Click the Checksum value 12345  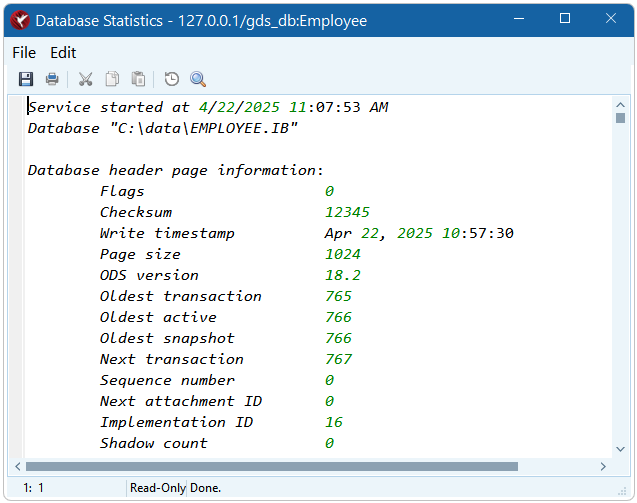tap(347, 212)
